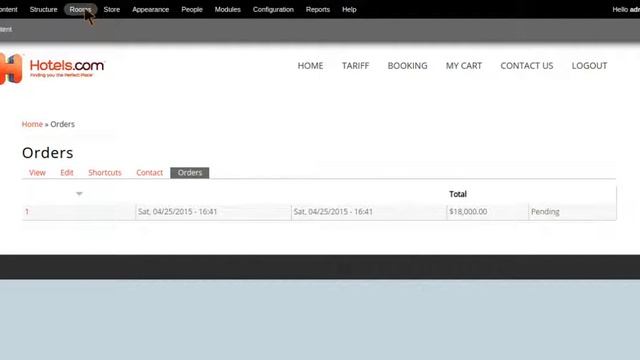Click the Total column header
Viewport: 640px width, 360px height.
tap(458, 194)
